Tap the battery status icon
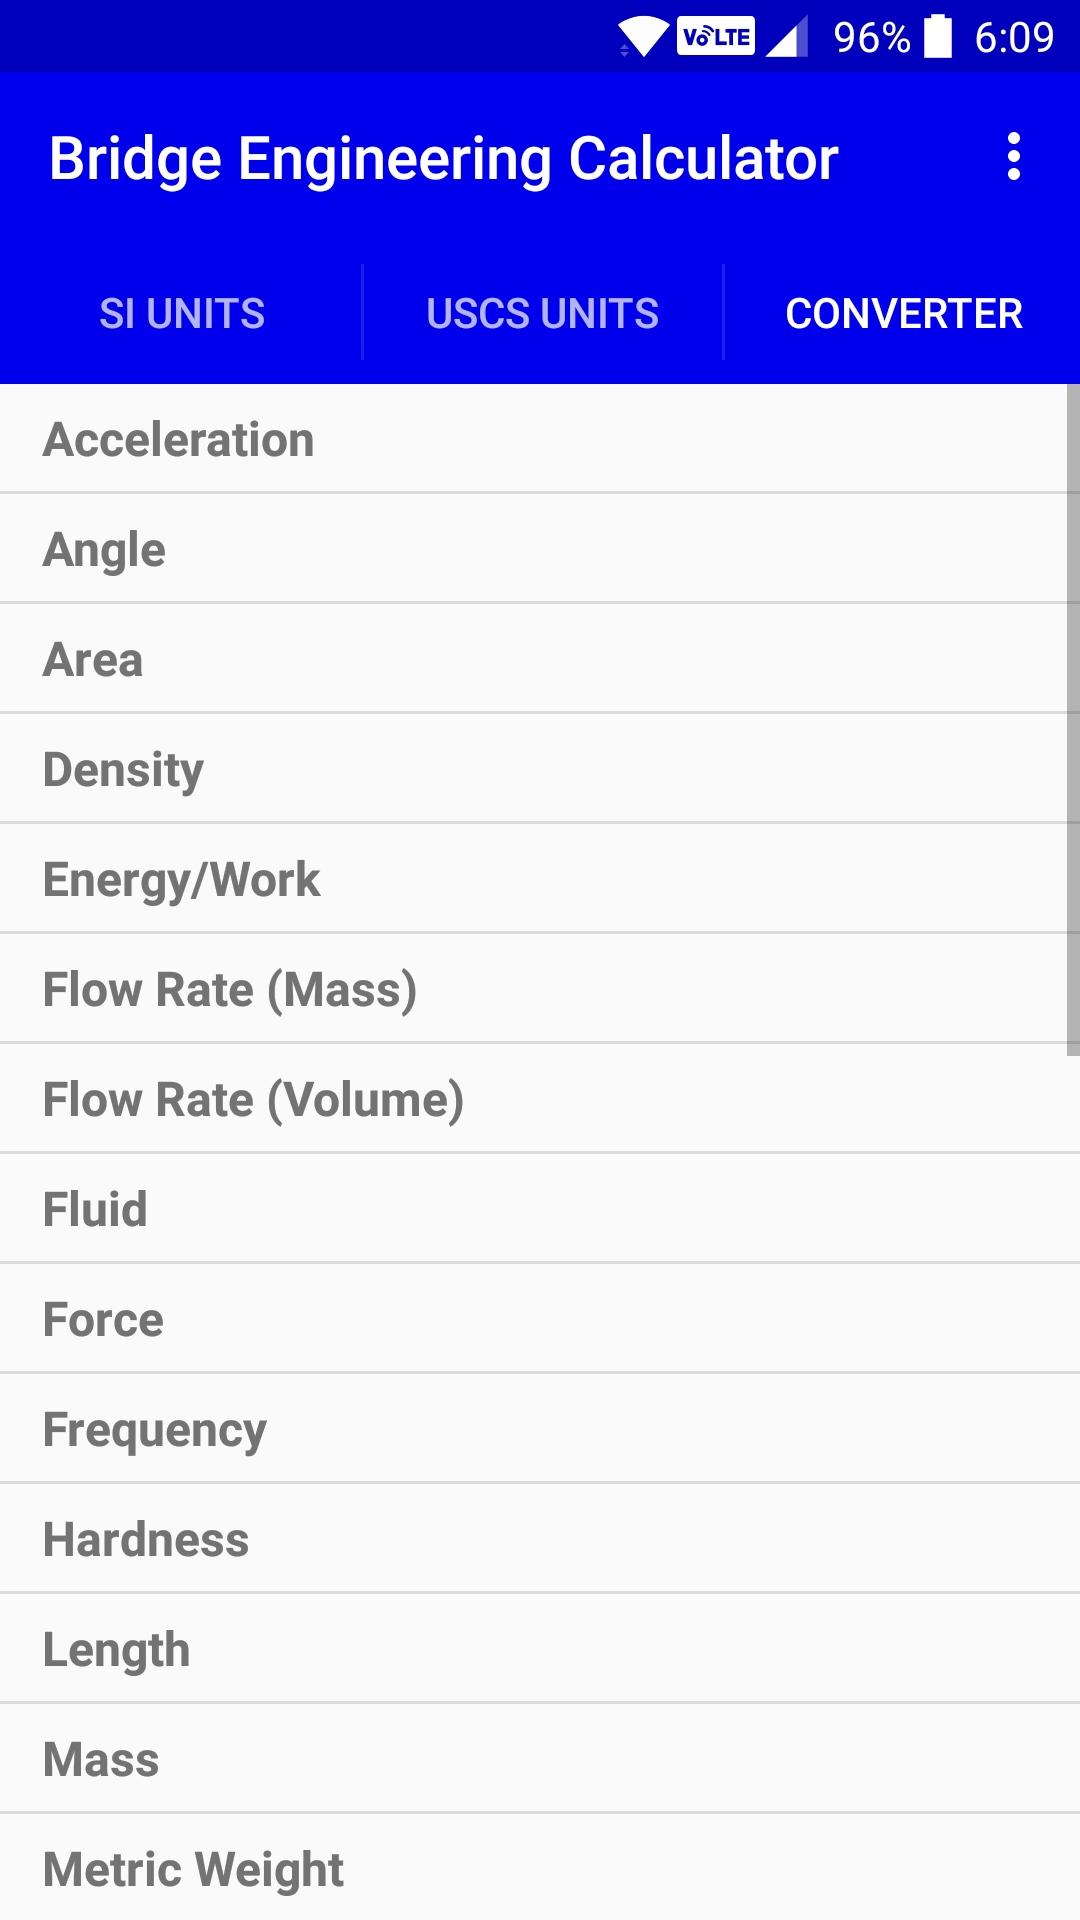 pos(938,37)
